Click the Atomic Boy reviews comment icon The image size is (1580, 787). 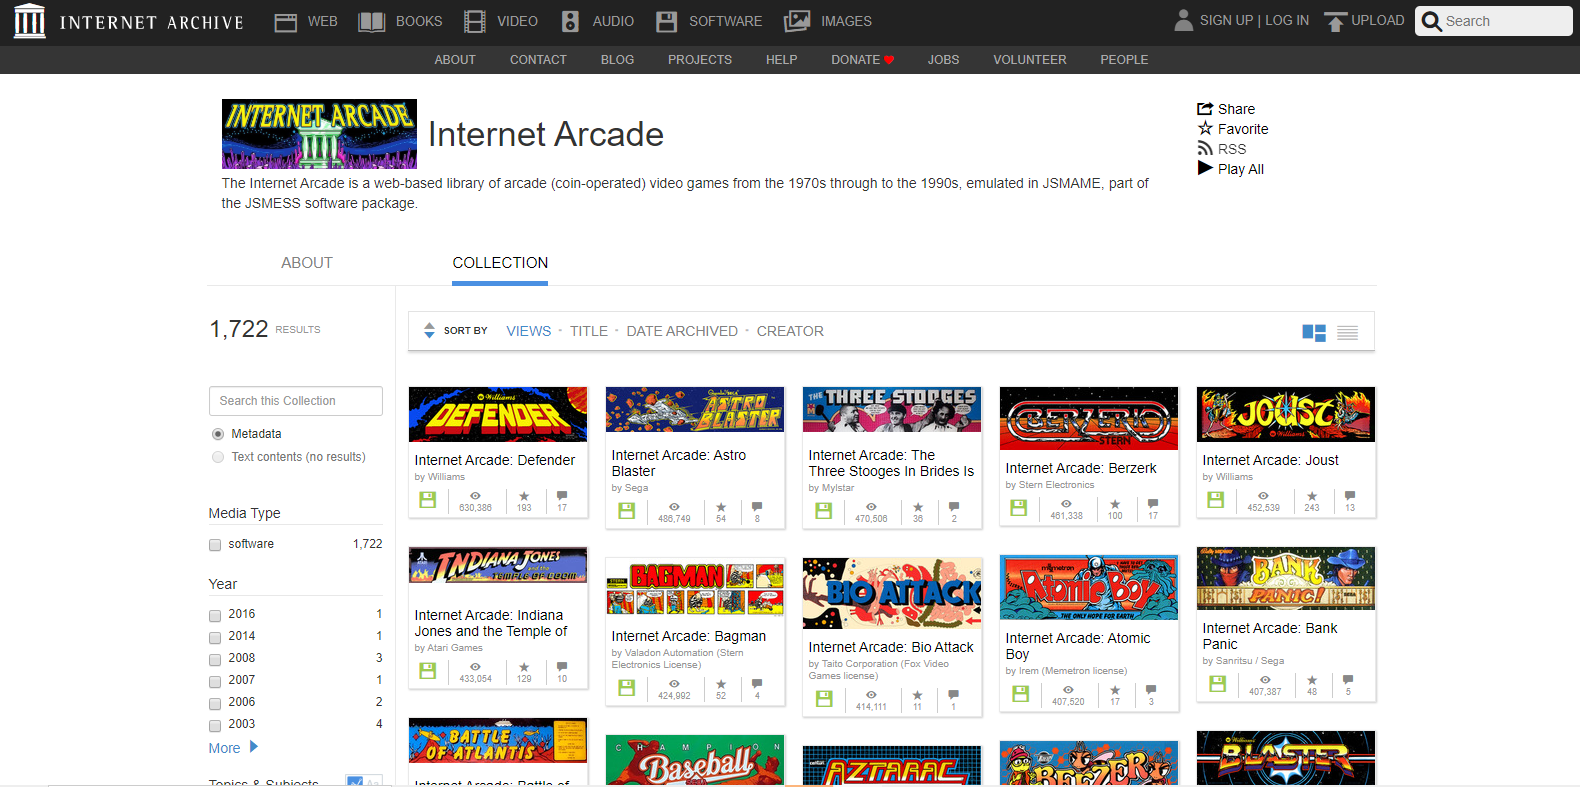tap(1151, 690)
